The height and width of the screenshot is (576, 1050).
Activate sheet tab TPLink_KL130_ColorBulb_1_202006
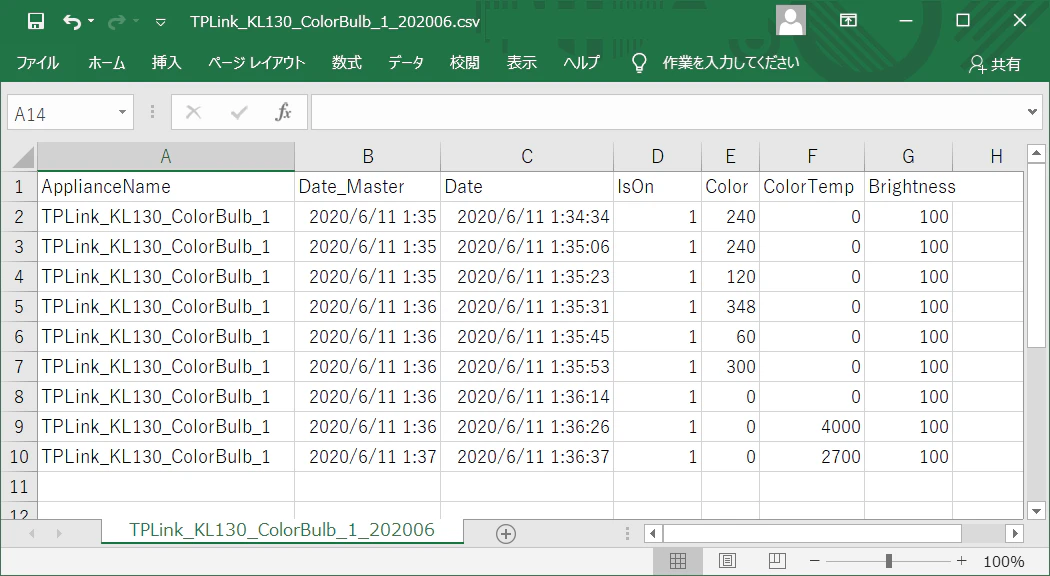click(282, 530)
